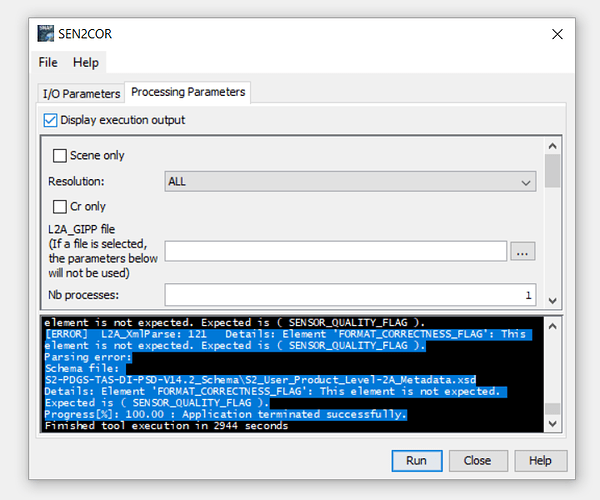
Task: Open the Resolution dropdown showing ALL
Action: 350,181
